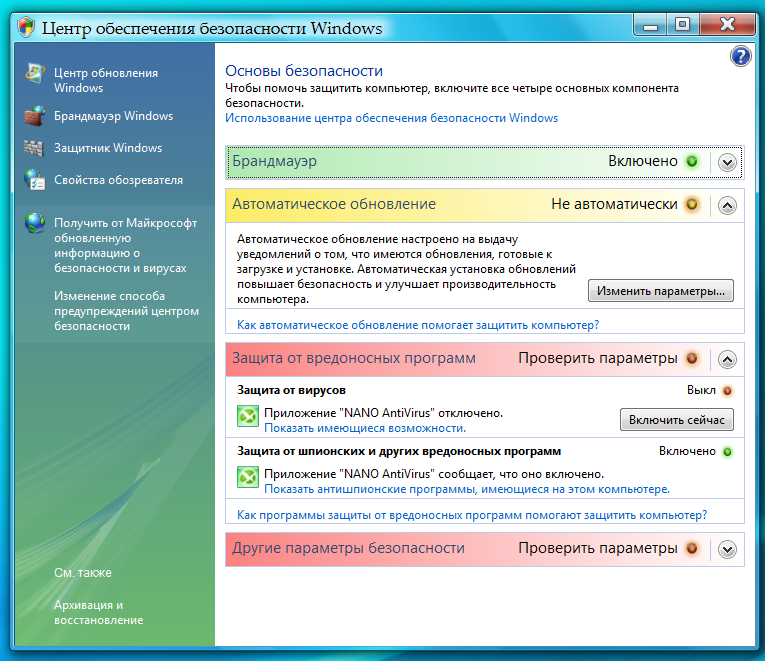This screenshot has height=661, width=765.
Task: Click the Windows Update Center sidebar icon
Action: click(x=35, y=74)
